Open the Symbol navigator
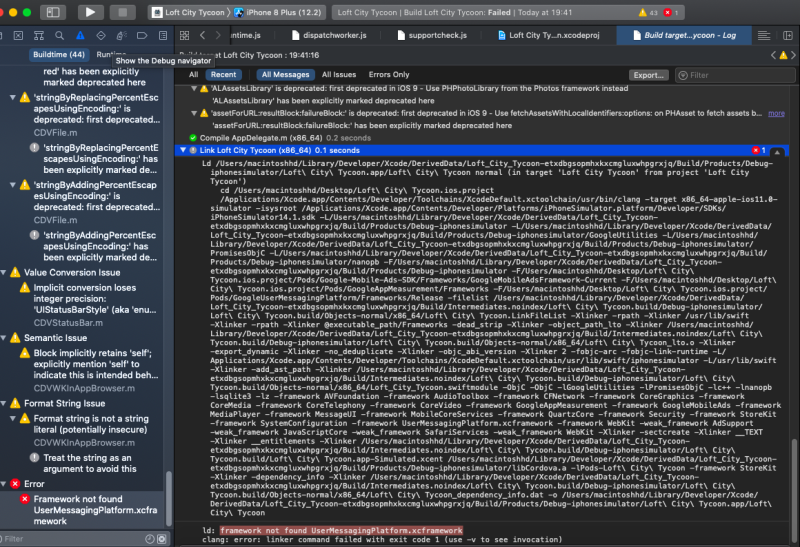This screenshot has width=800, height=547. coord(39,35)
